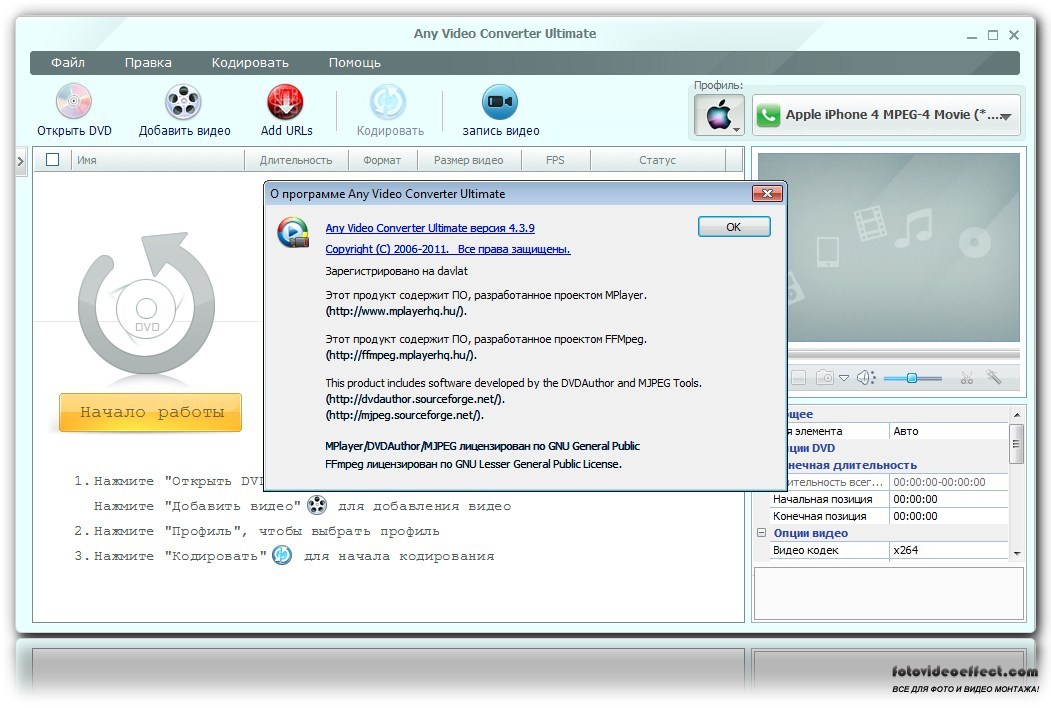Screen dimensions: 1051x708
Task: Click the Начало работы button
Action: pyautogui.click(x=151, y=412)
